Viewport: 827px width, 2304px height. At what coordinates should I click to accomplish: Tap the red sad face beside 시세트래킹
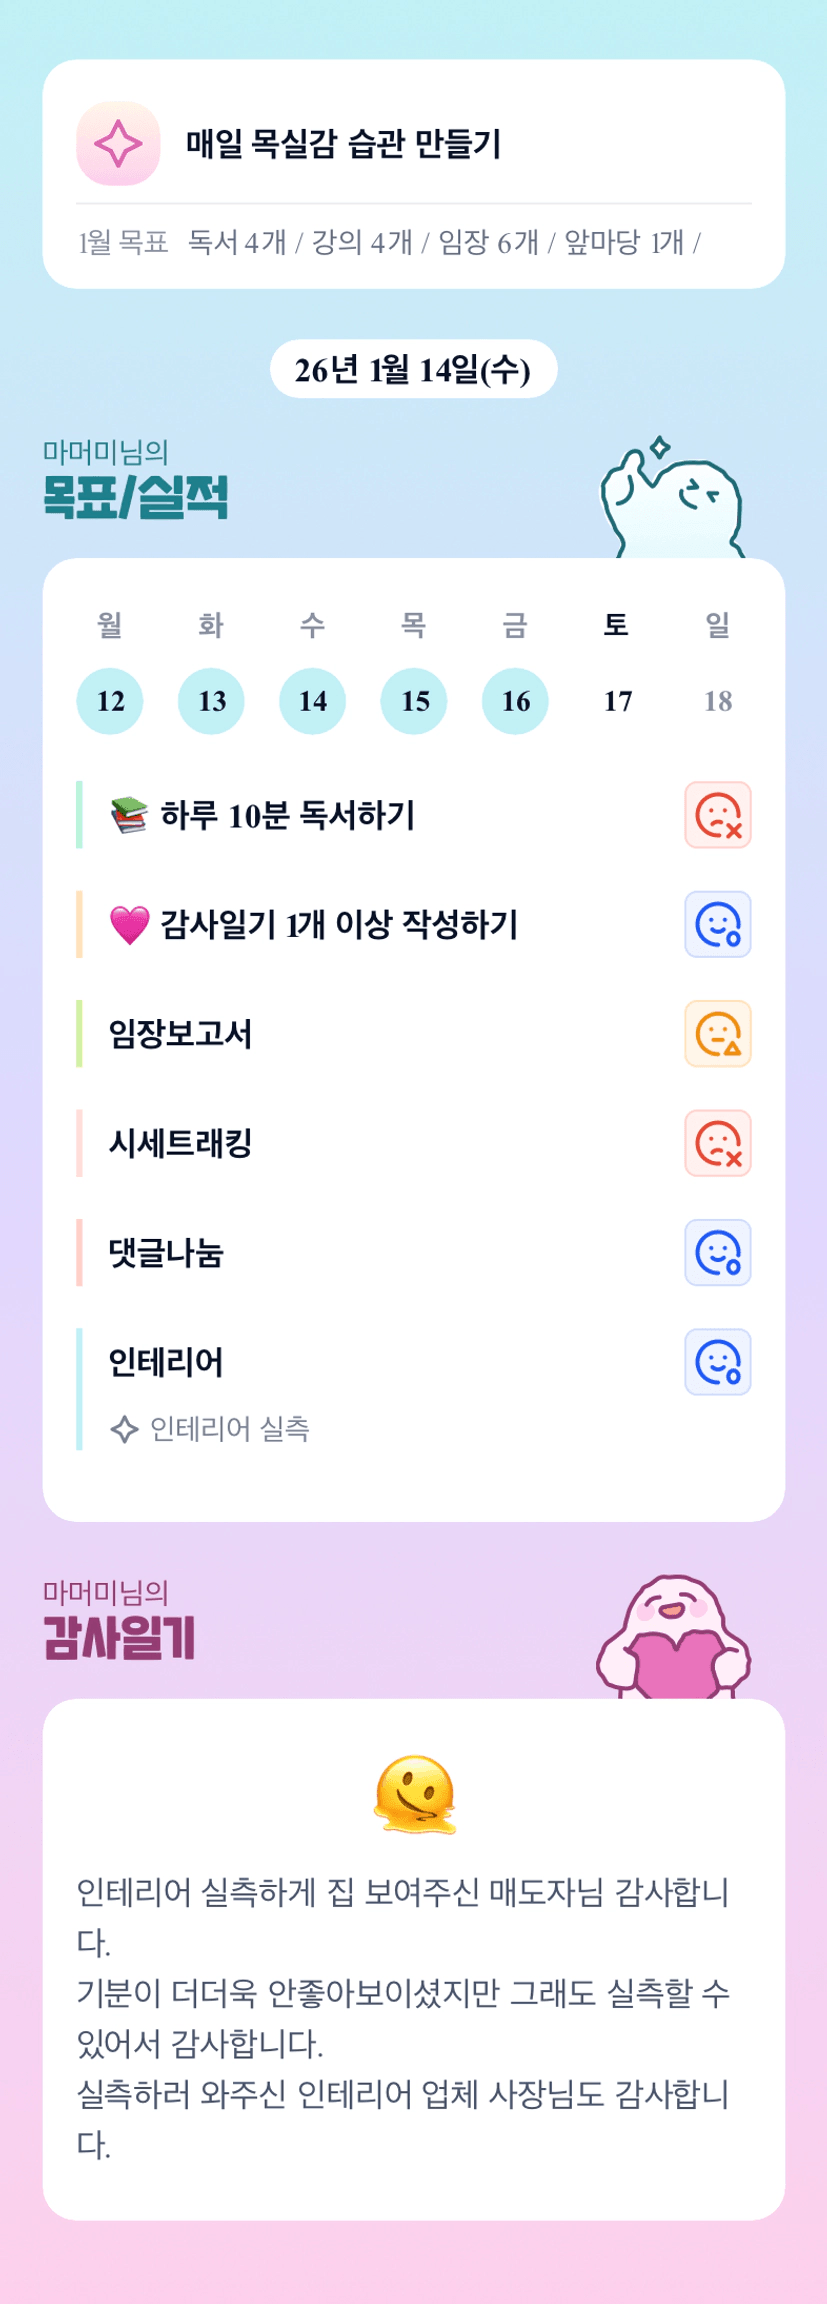(x=717, y=1143)
